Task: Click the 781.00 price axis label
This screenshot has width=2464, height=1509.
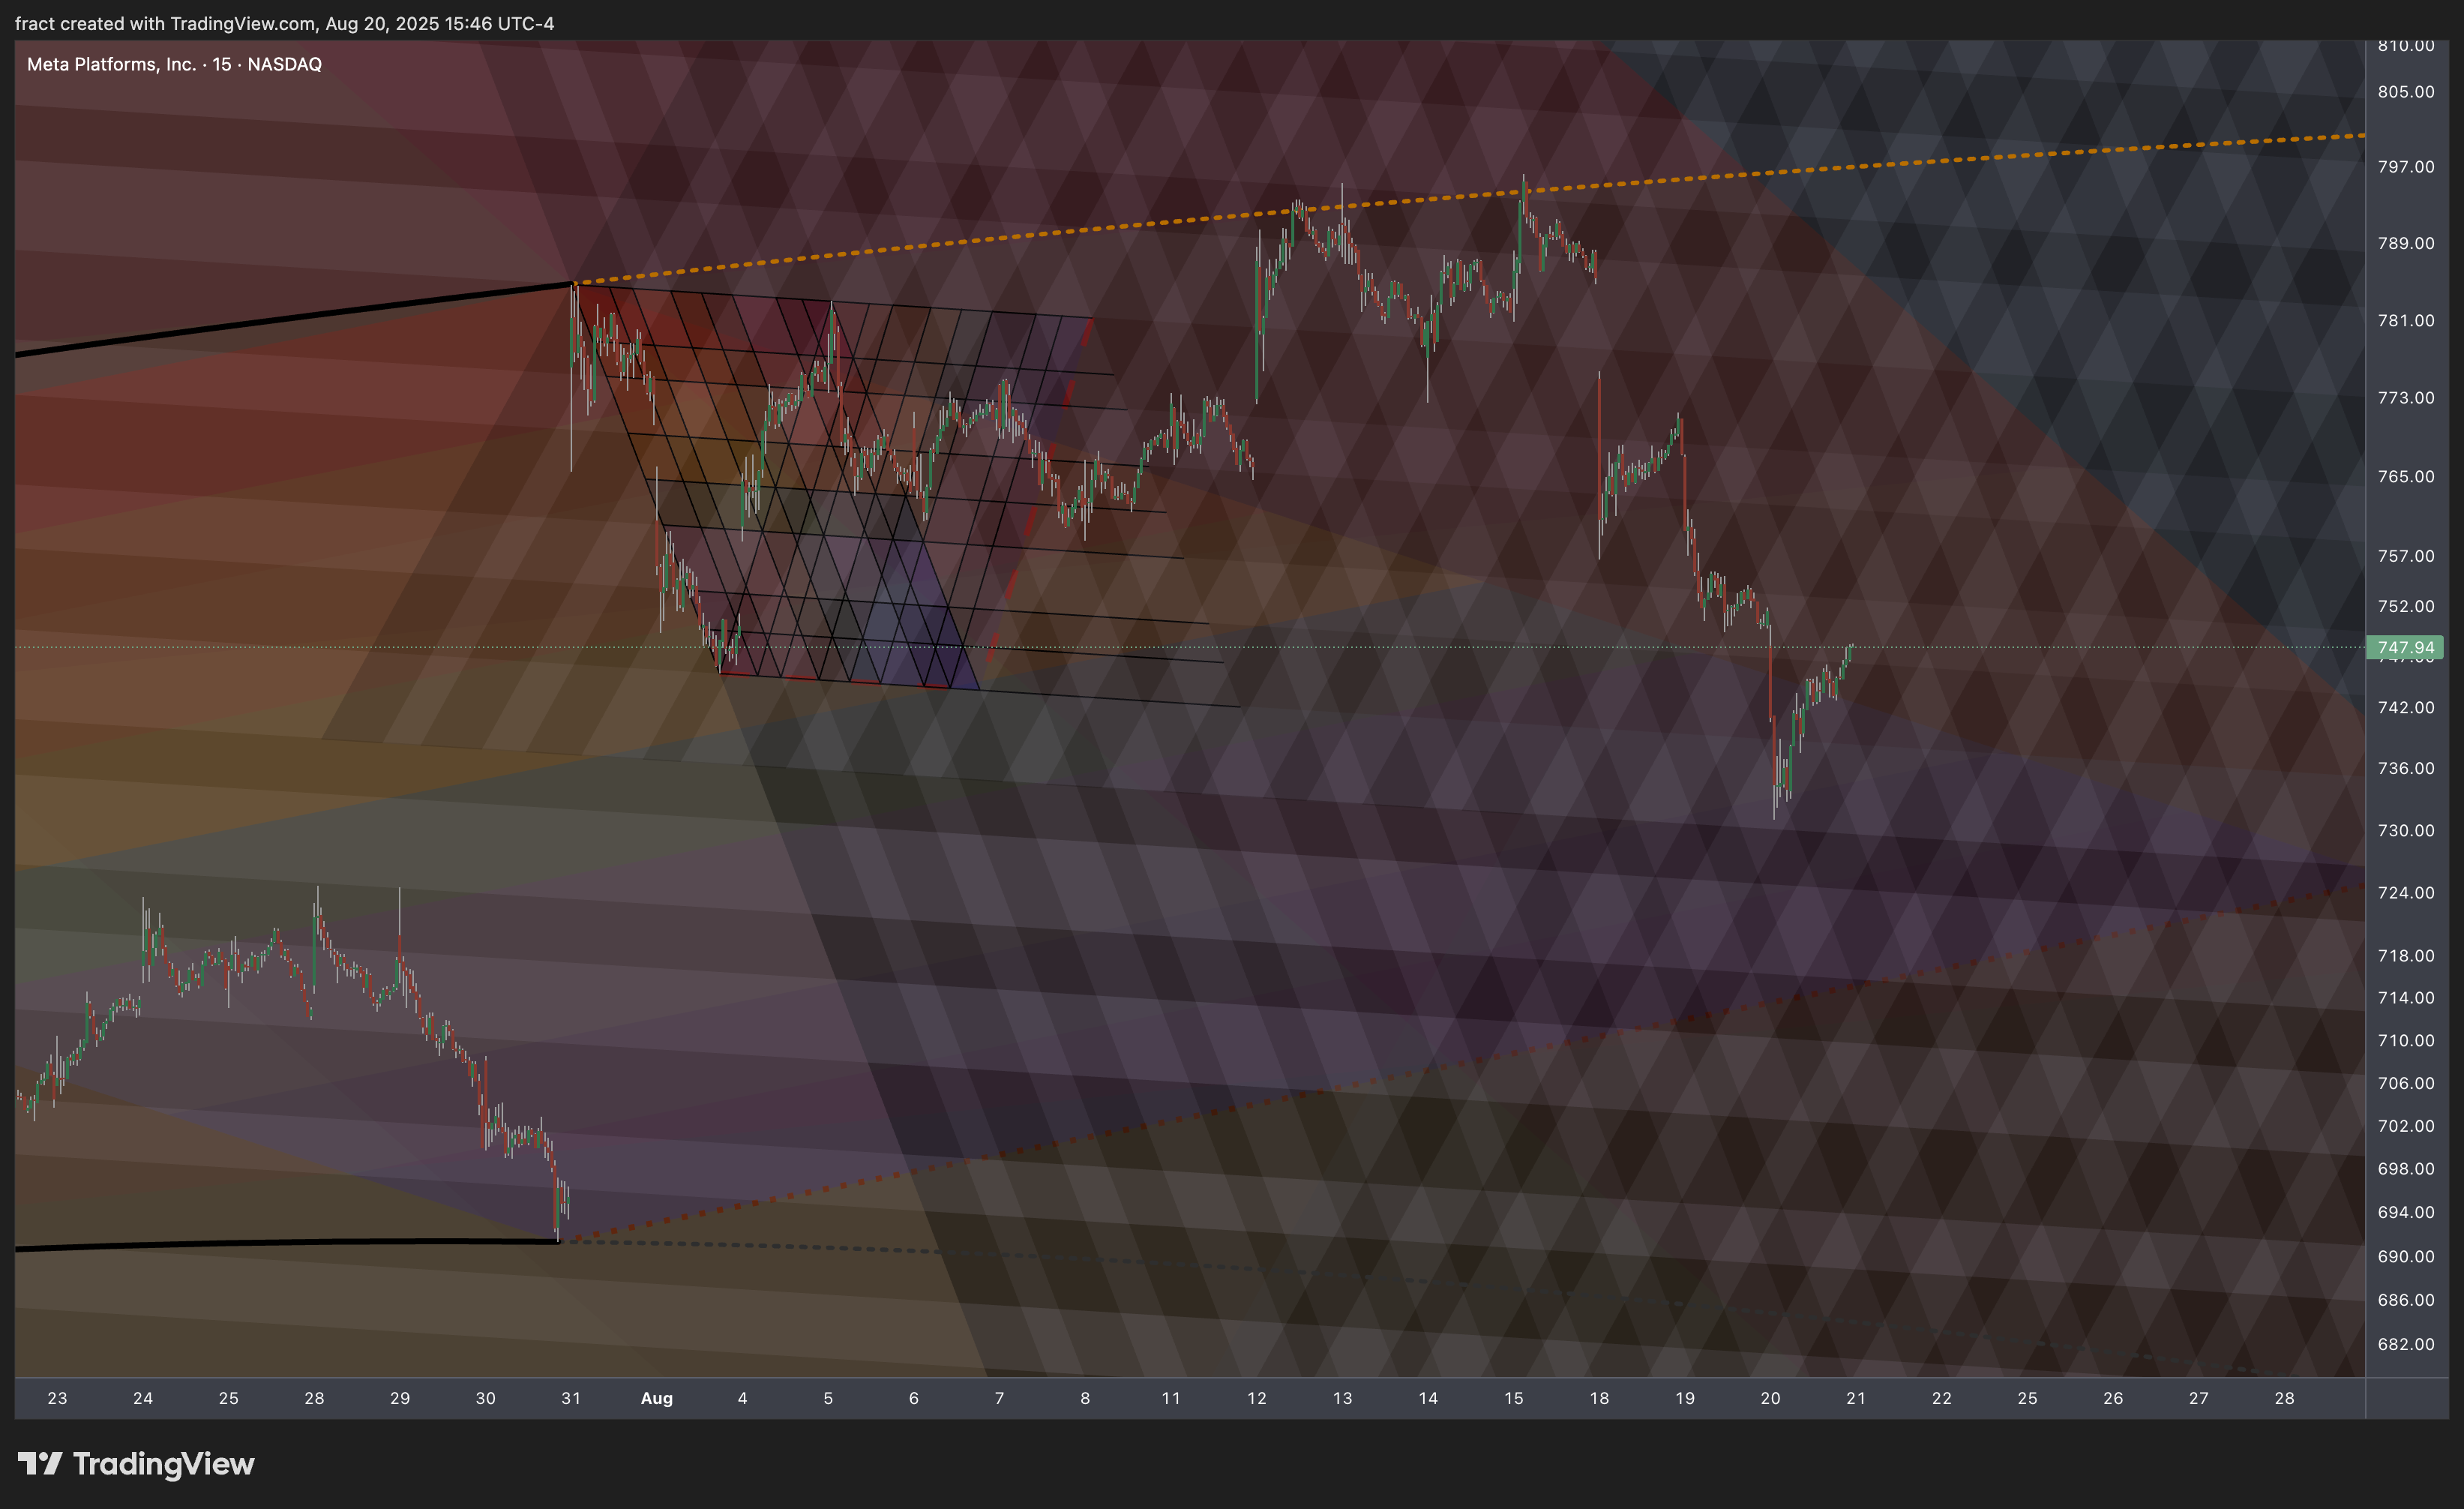Action: (x=2406, y=320)
